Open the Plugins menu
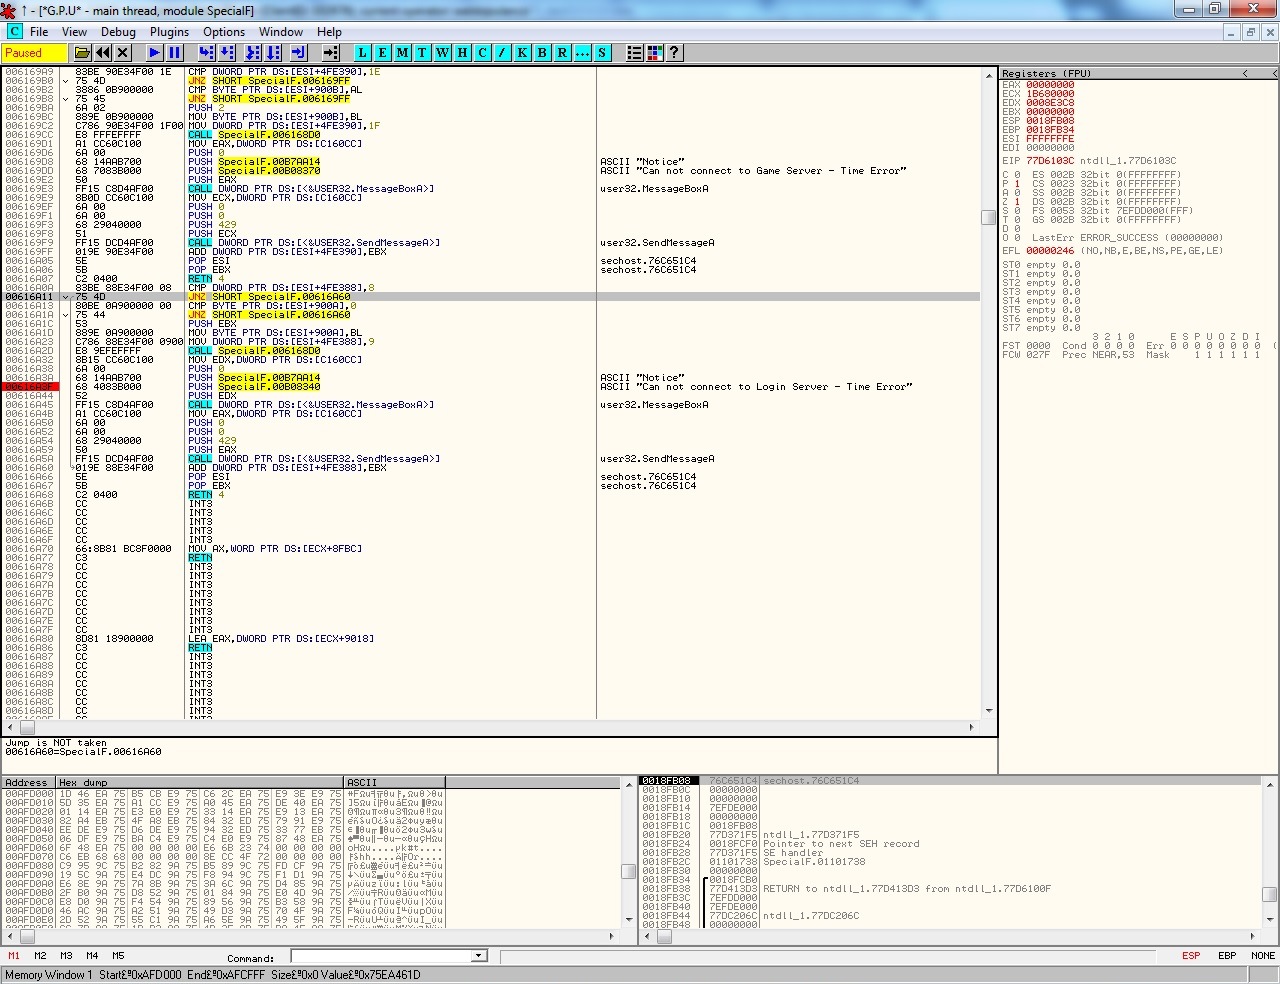The width and height of the screenshot is (1280, 984). pyautogui.click(x=170, y=32)
